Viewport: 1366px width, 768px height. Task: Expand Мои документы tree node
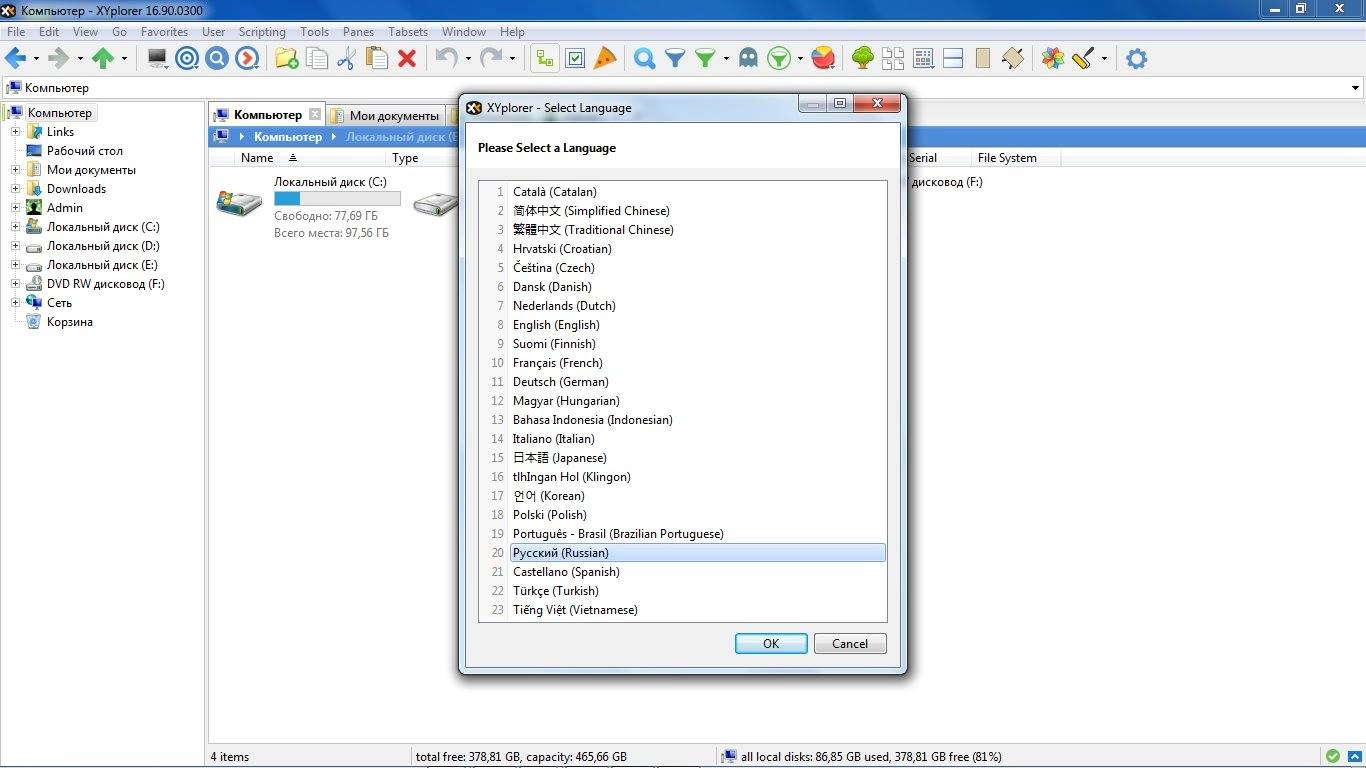coord(15,170)
